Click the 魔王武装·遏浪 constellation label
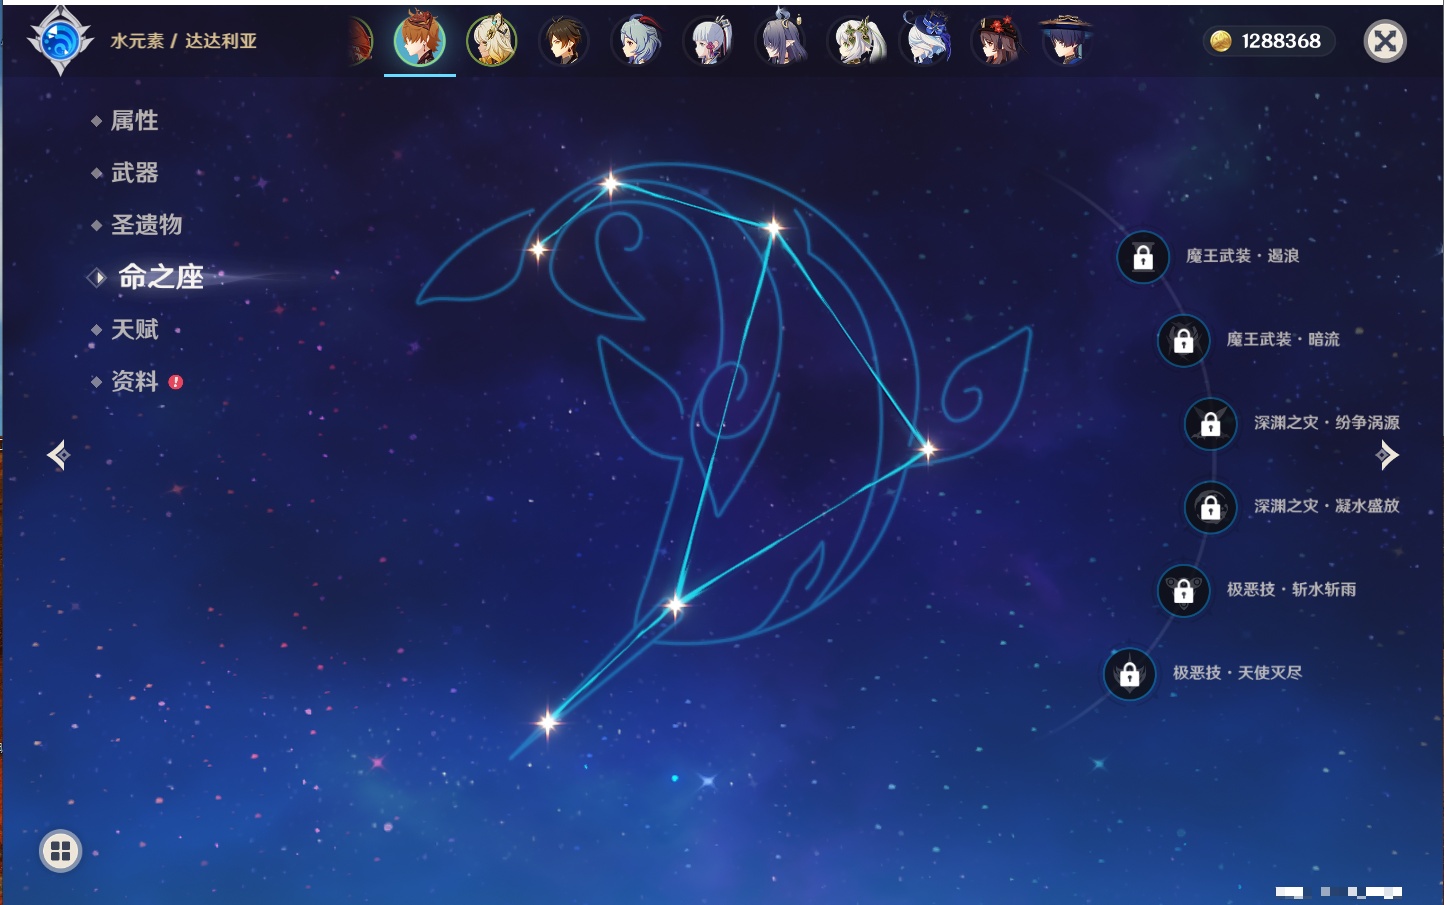This screenshot has height=905, width=1444. 1242,256
